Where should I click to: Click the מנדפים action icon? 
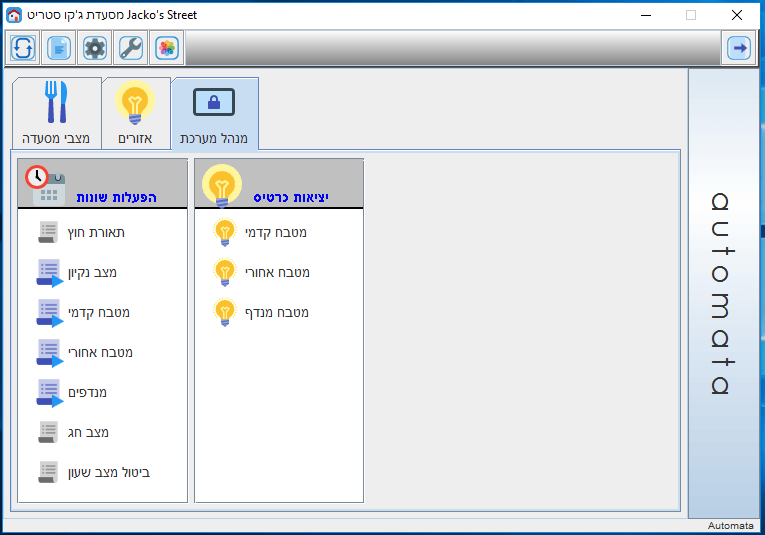(x=49, y=393)
